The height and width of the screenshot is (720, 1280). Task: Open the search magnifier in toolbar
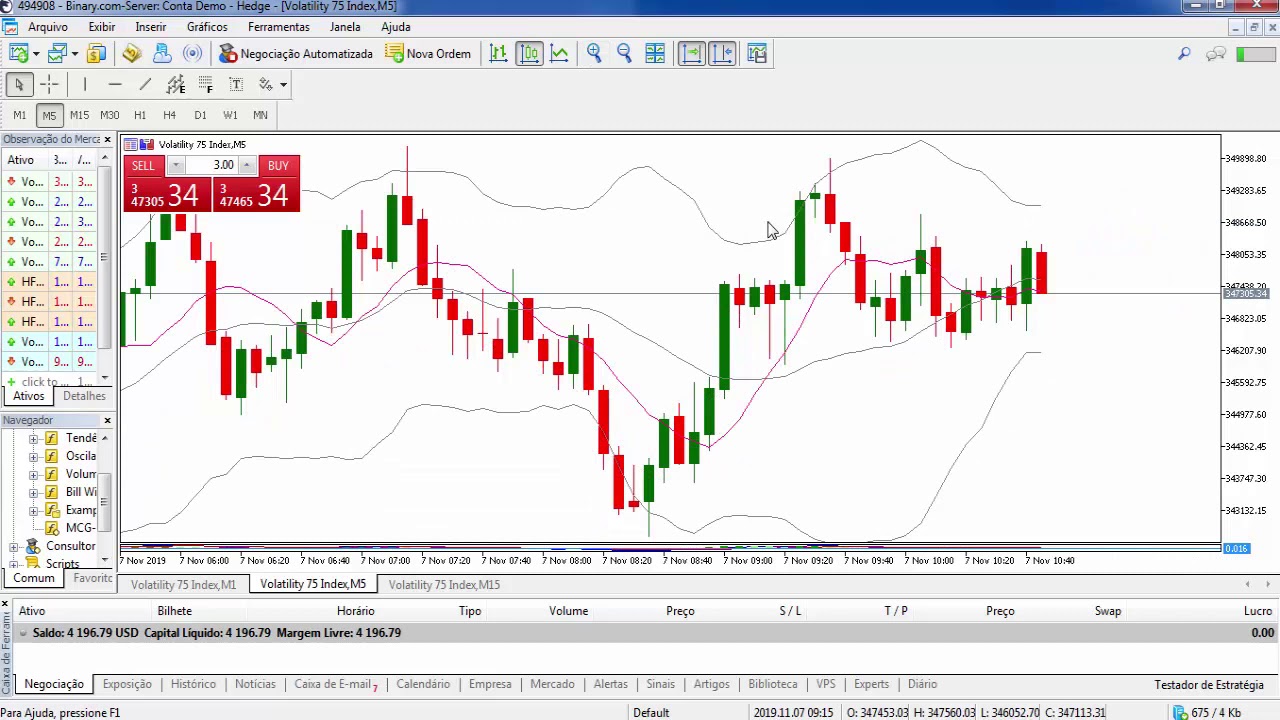[x=1184, y=53]
